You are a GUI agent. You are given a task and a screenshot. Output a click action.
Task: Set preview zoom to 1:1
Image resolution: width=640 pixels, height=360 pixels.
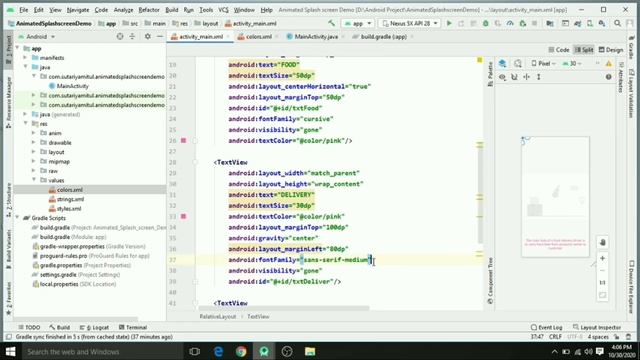click(x=602, y=282)
